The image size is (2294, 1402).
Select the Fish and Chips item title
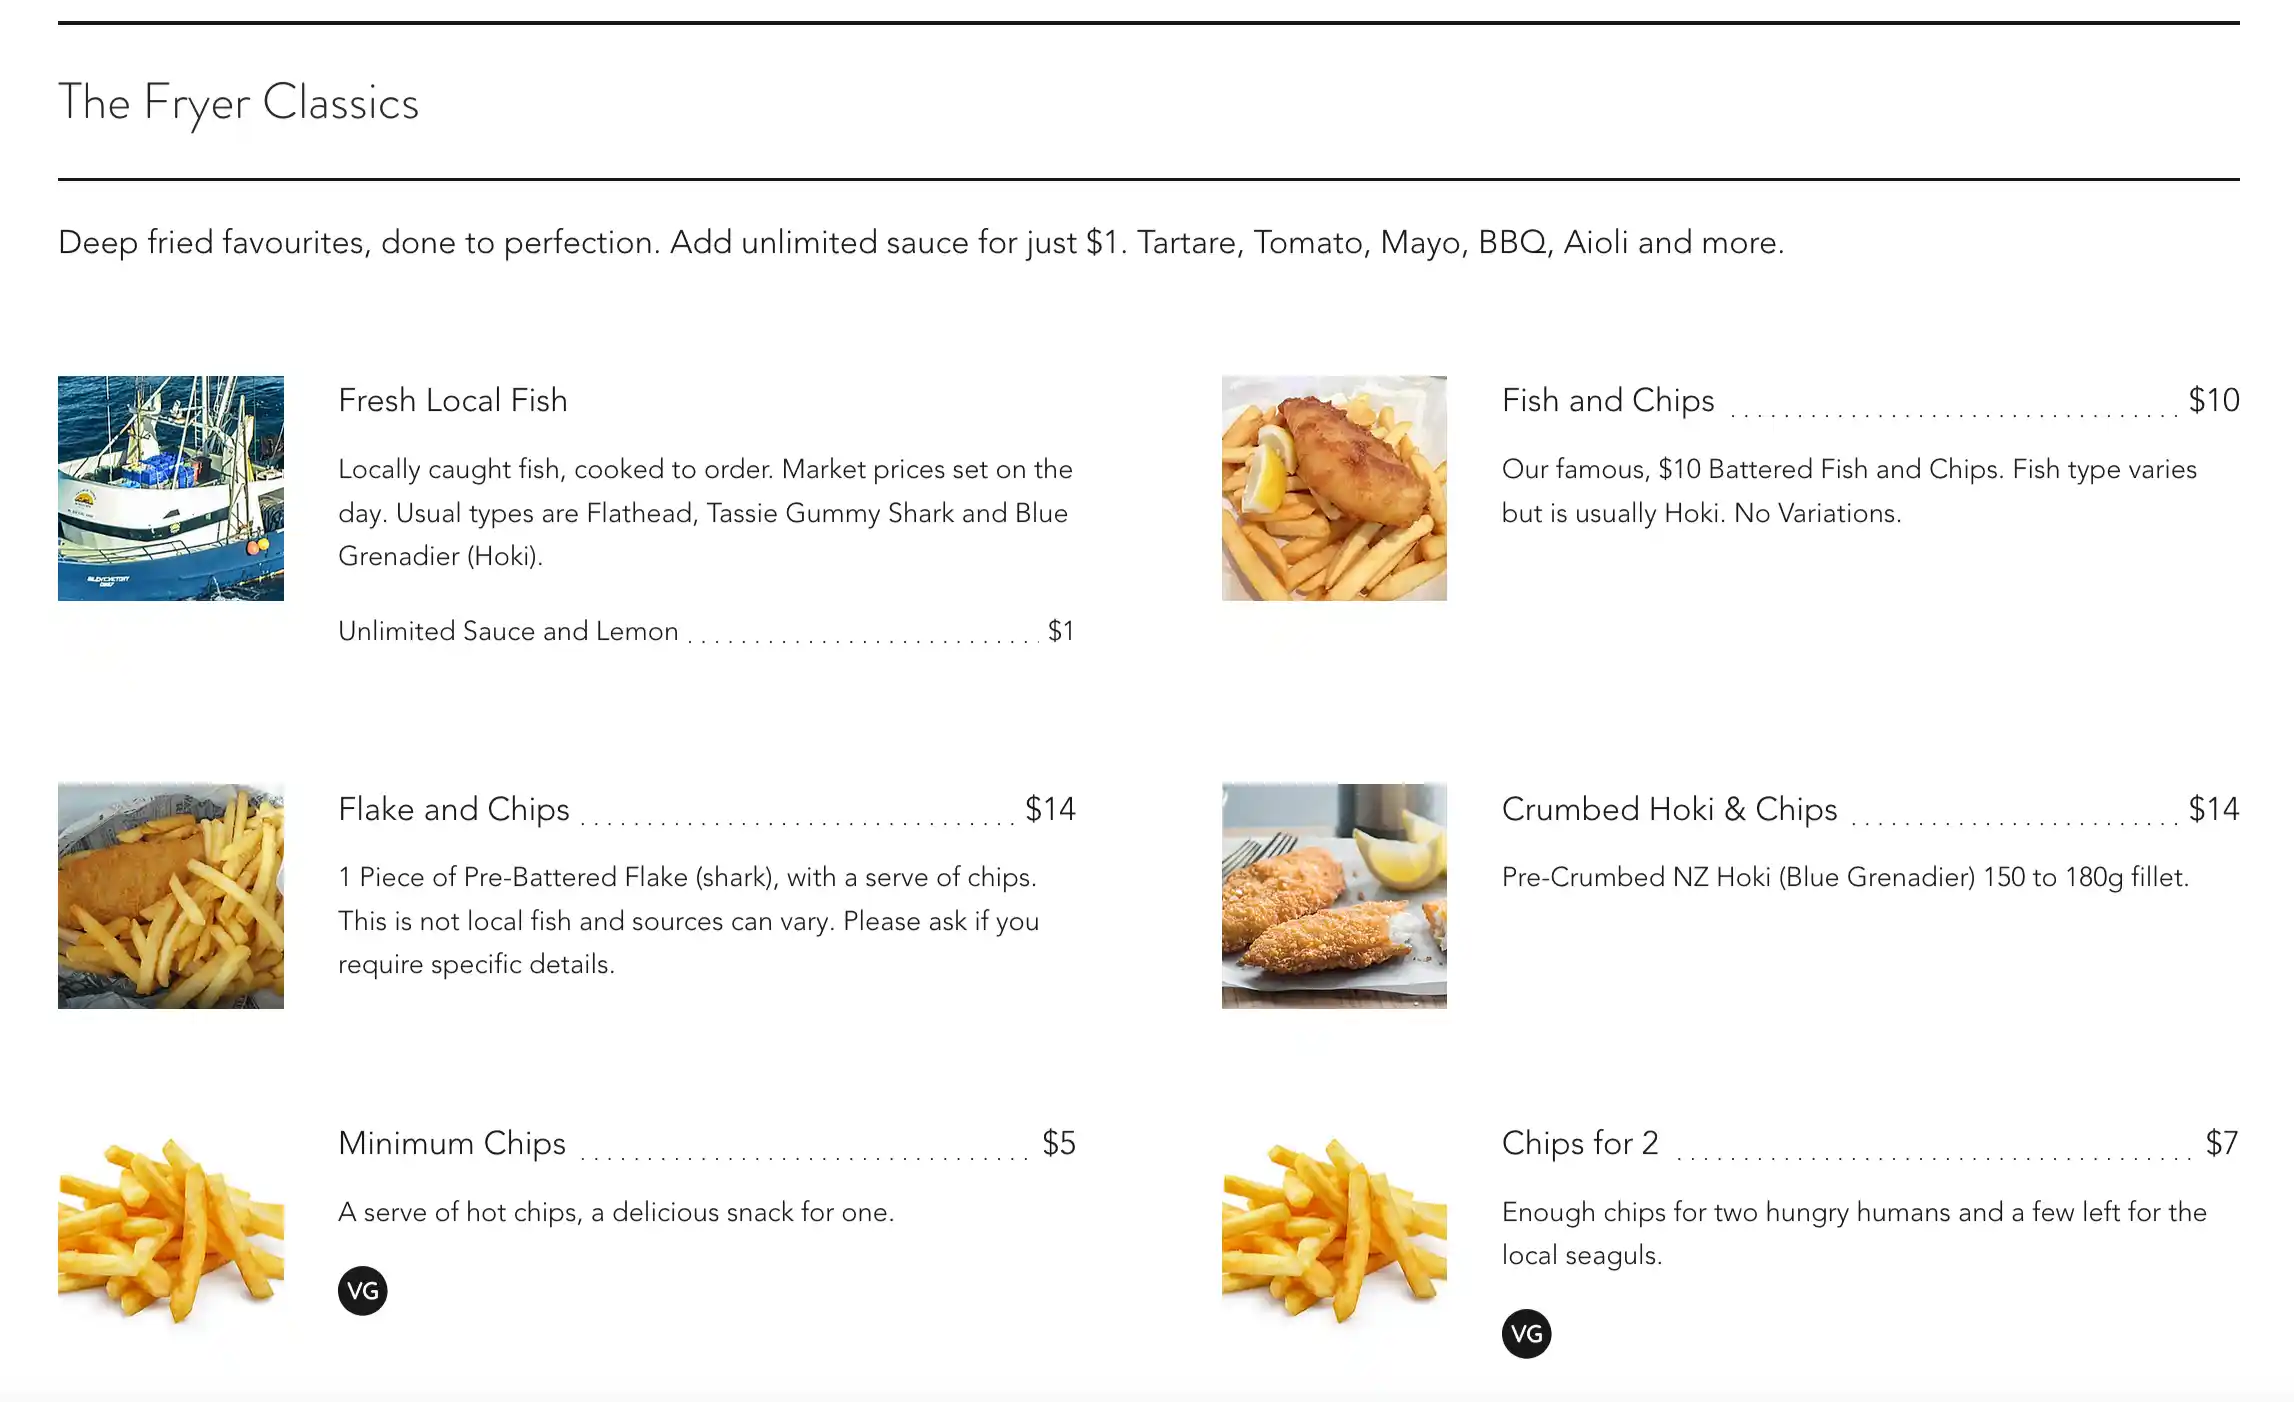1607,400
